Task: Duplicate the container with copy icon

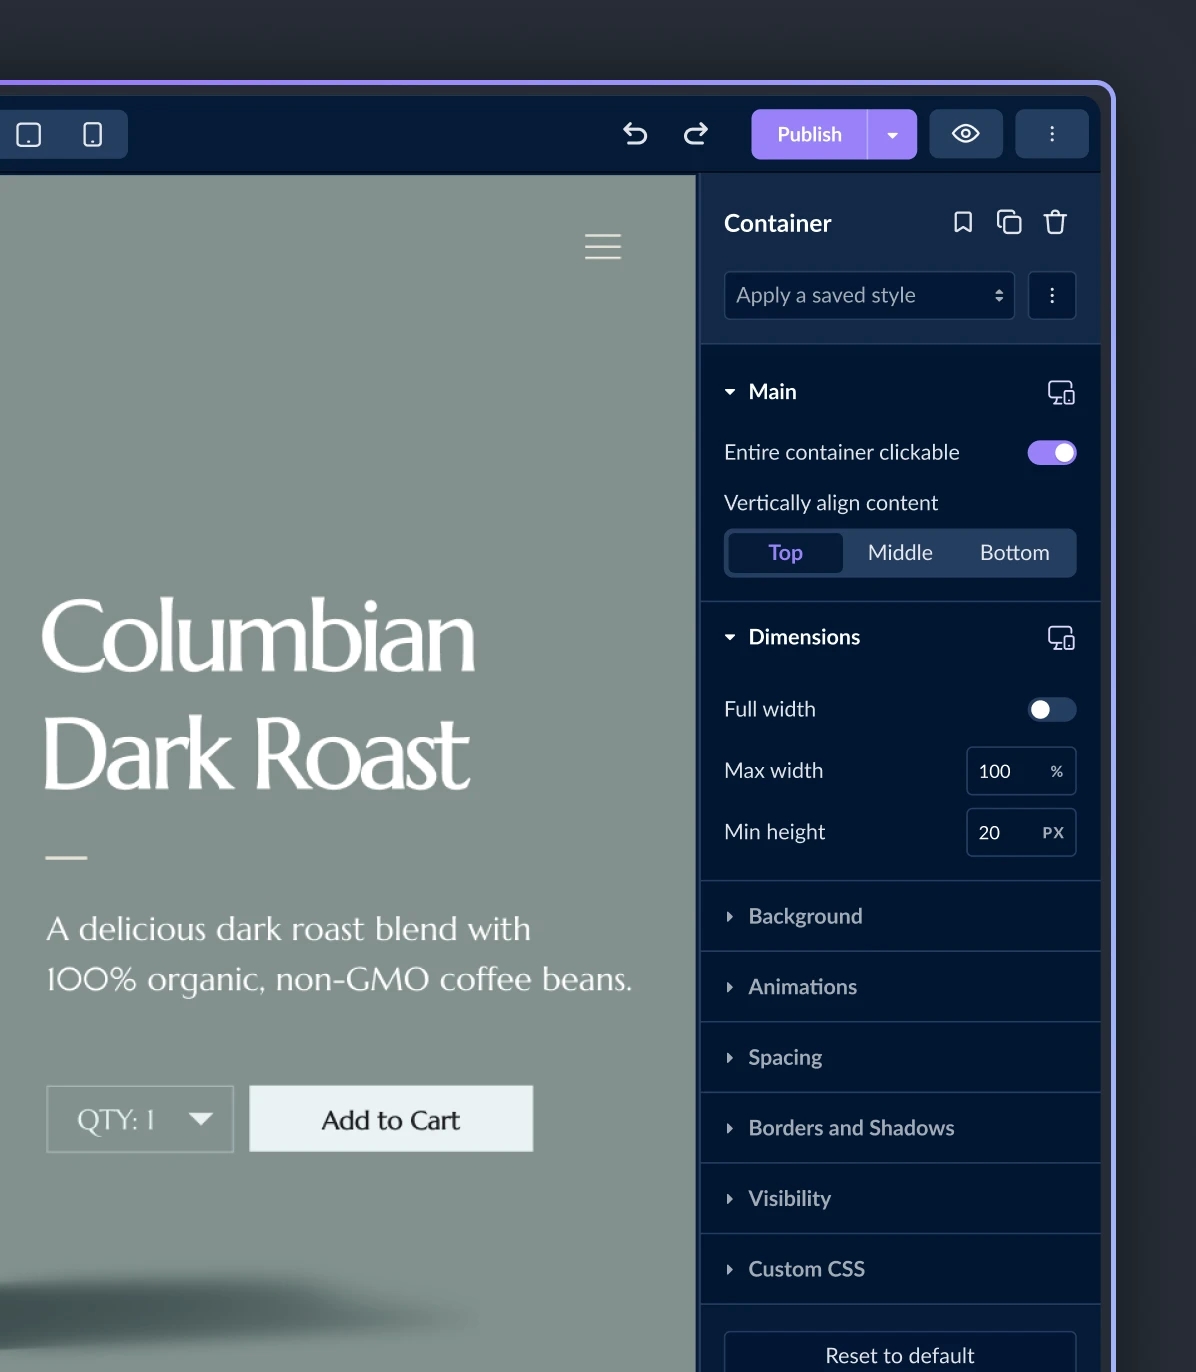Action: [x=1009, y=222]
